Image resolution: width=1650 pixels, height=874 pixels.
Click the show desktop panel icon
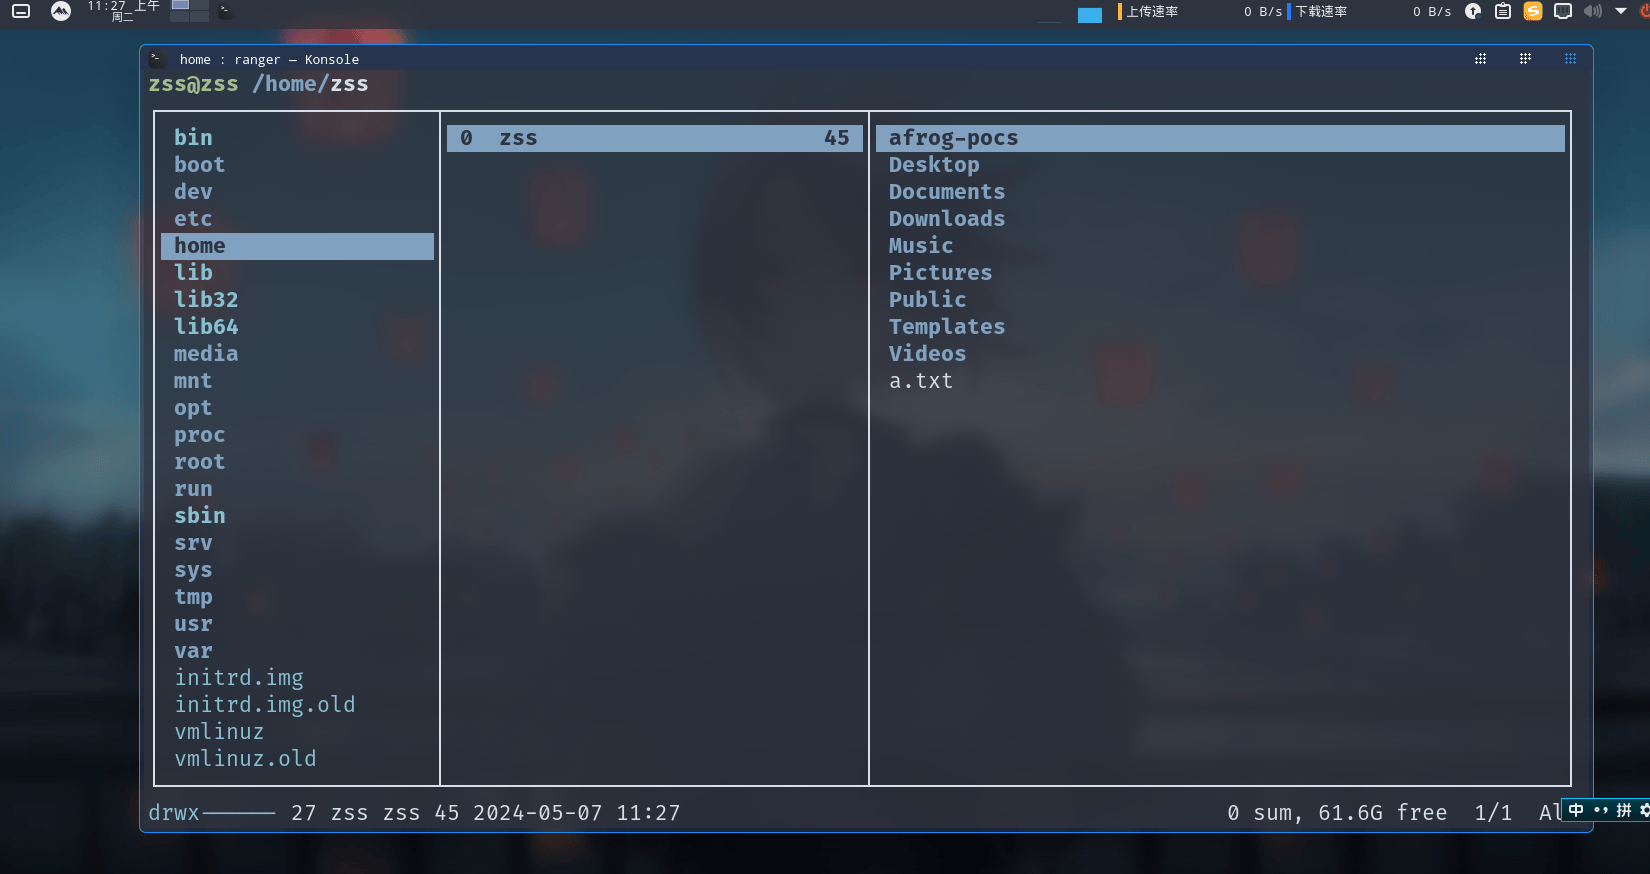[x=21, y=11]
